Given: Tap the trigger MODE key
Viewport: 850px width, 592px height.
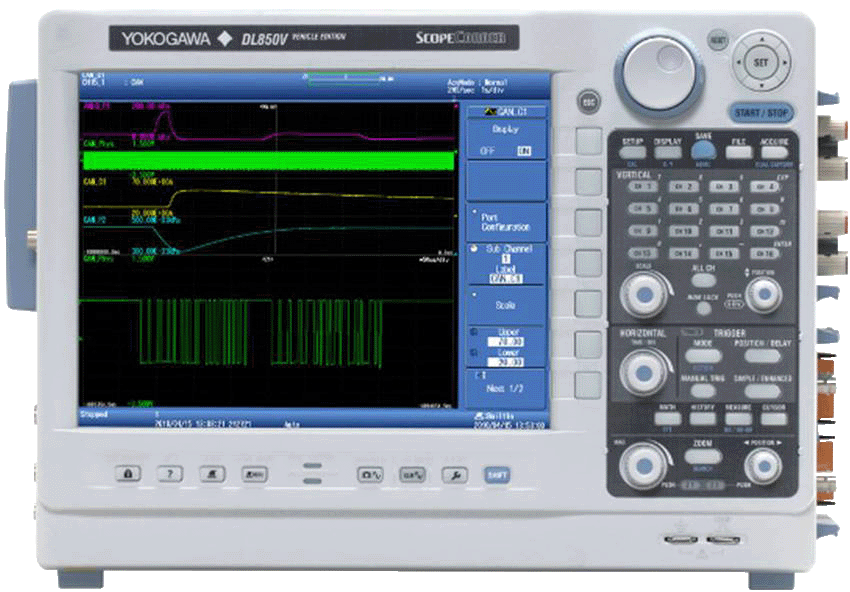Looking at the screenshot, I should point(703,356).
